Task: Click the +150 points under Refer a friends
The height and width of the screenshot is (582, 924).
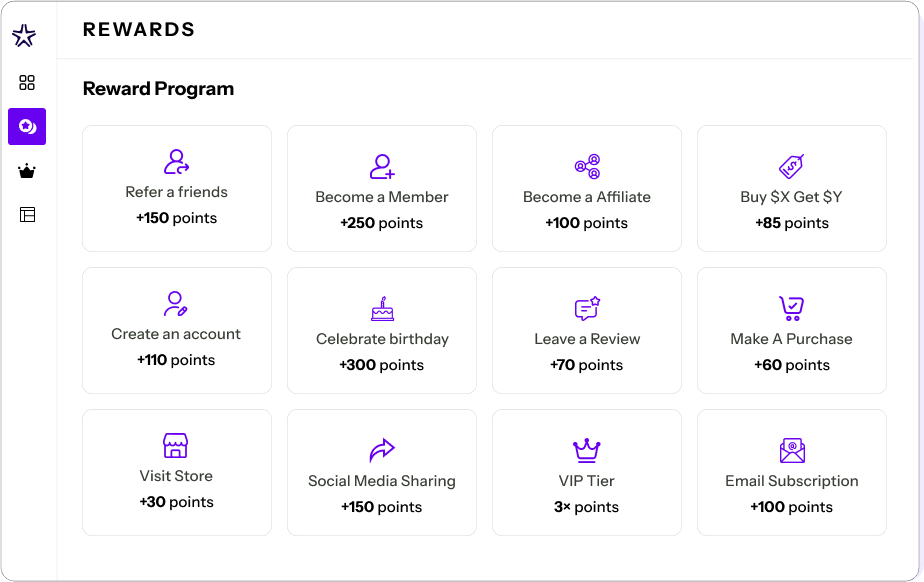Action: (x=177, y=218)
